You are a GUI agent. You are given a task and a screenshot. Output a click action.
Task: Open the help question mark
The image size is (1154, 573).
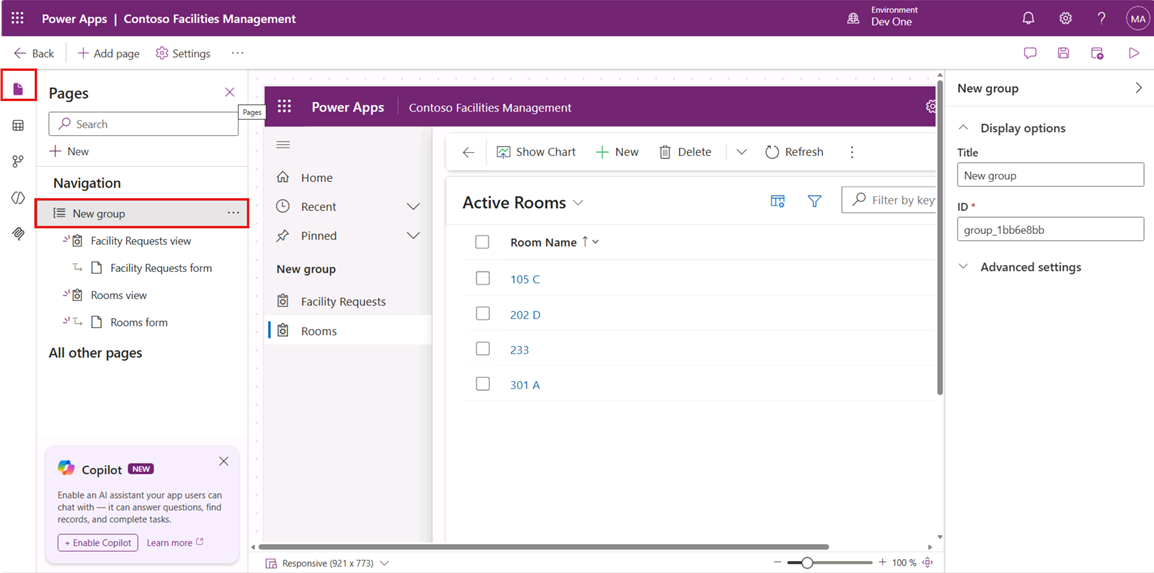pyautogui.click(x=1101, y=18)
